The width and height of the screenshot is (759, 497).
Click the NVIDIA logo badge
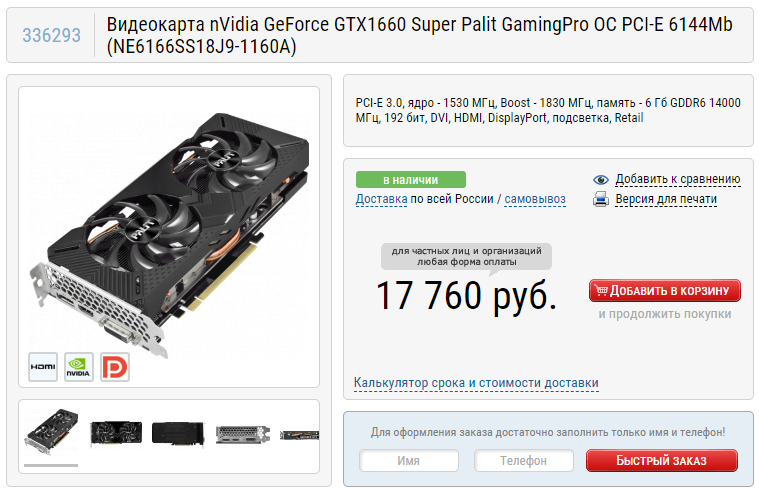[x=78, y=367]
